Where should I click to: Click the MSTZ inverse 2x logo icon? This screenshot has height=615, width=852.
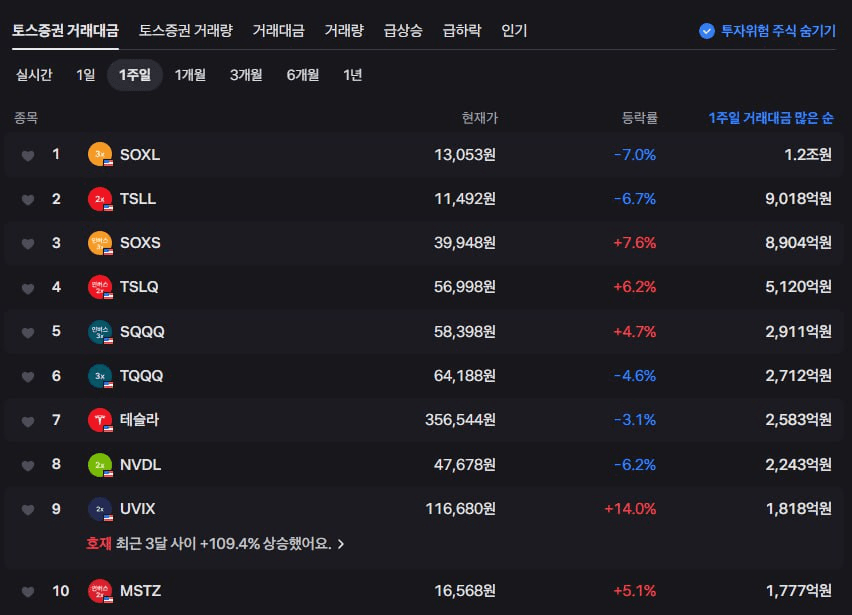[x=100, y=591]
